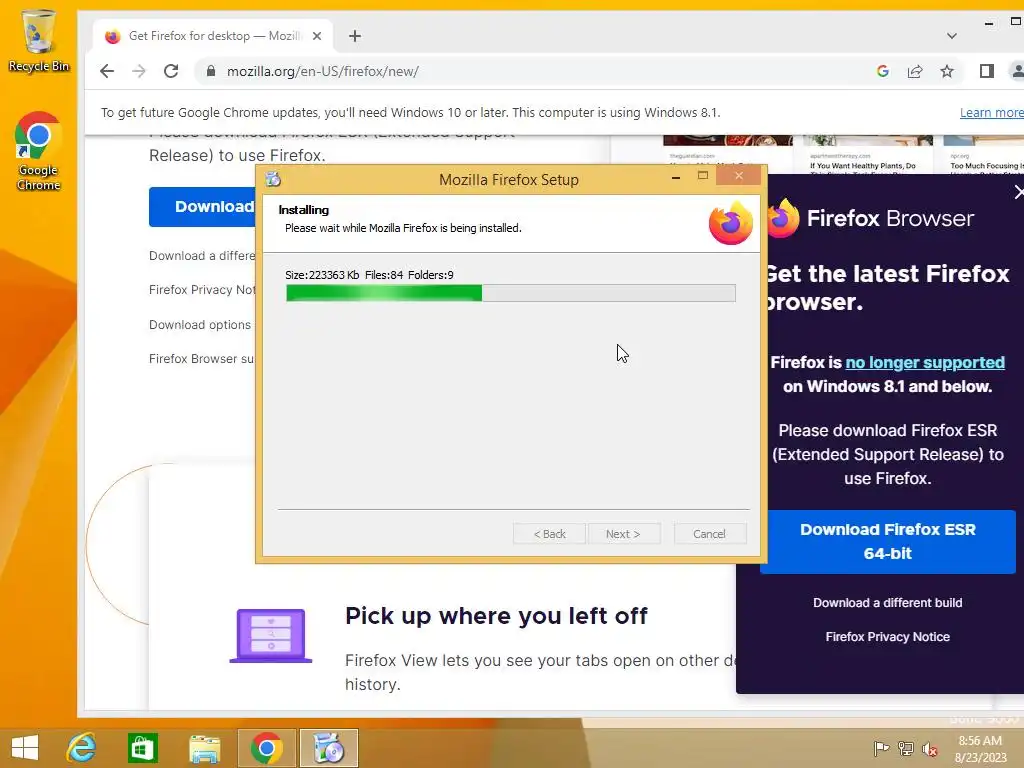Viewport: 1024px width, 768px height.
Task: Cancel the Mozilla Firefox installation
Action: pos(710,534)
